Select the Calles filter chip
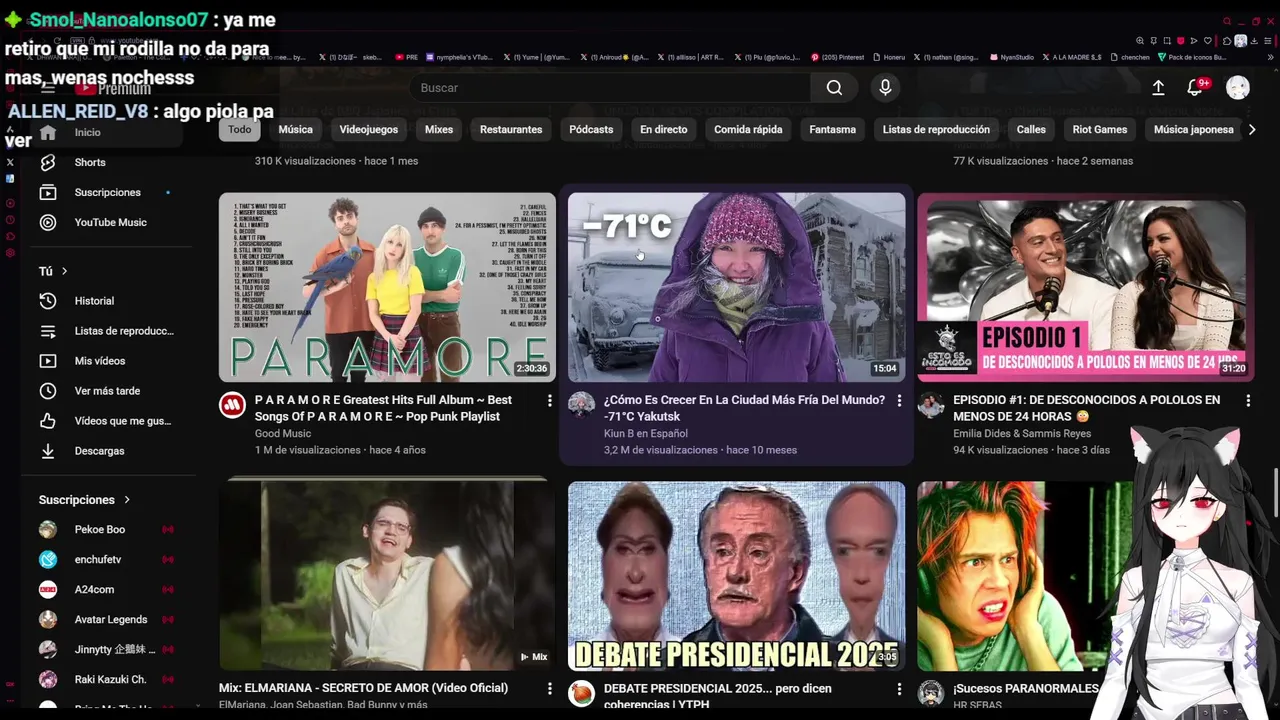Screen dimensions: 1280x720 (1031, 130)
